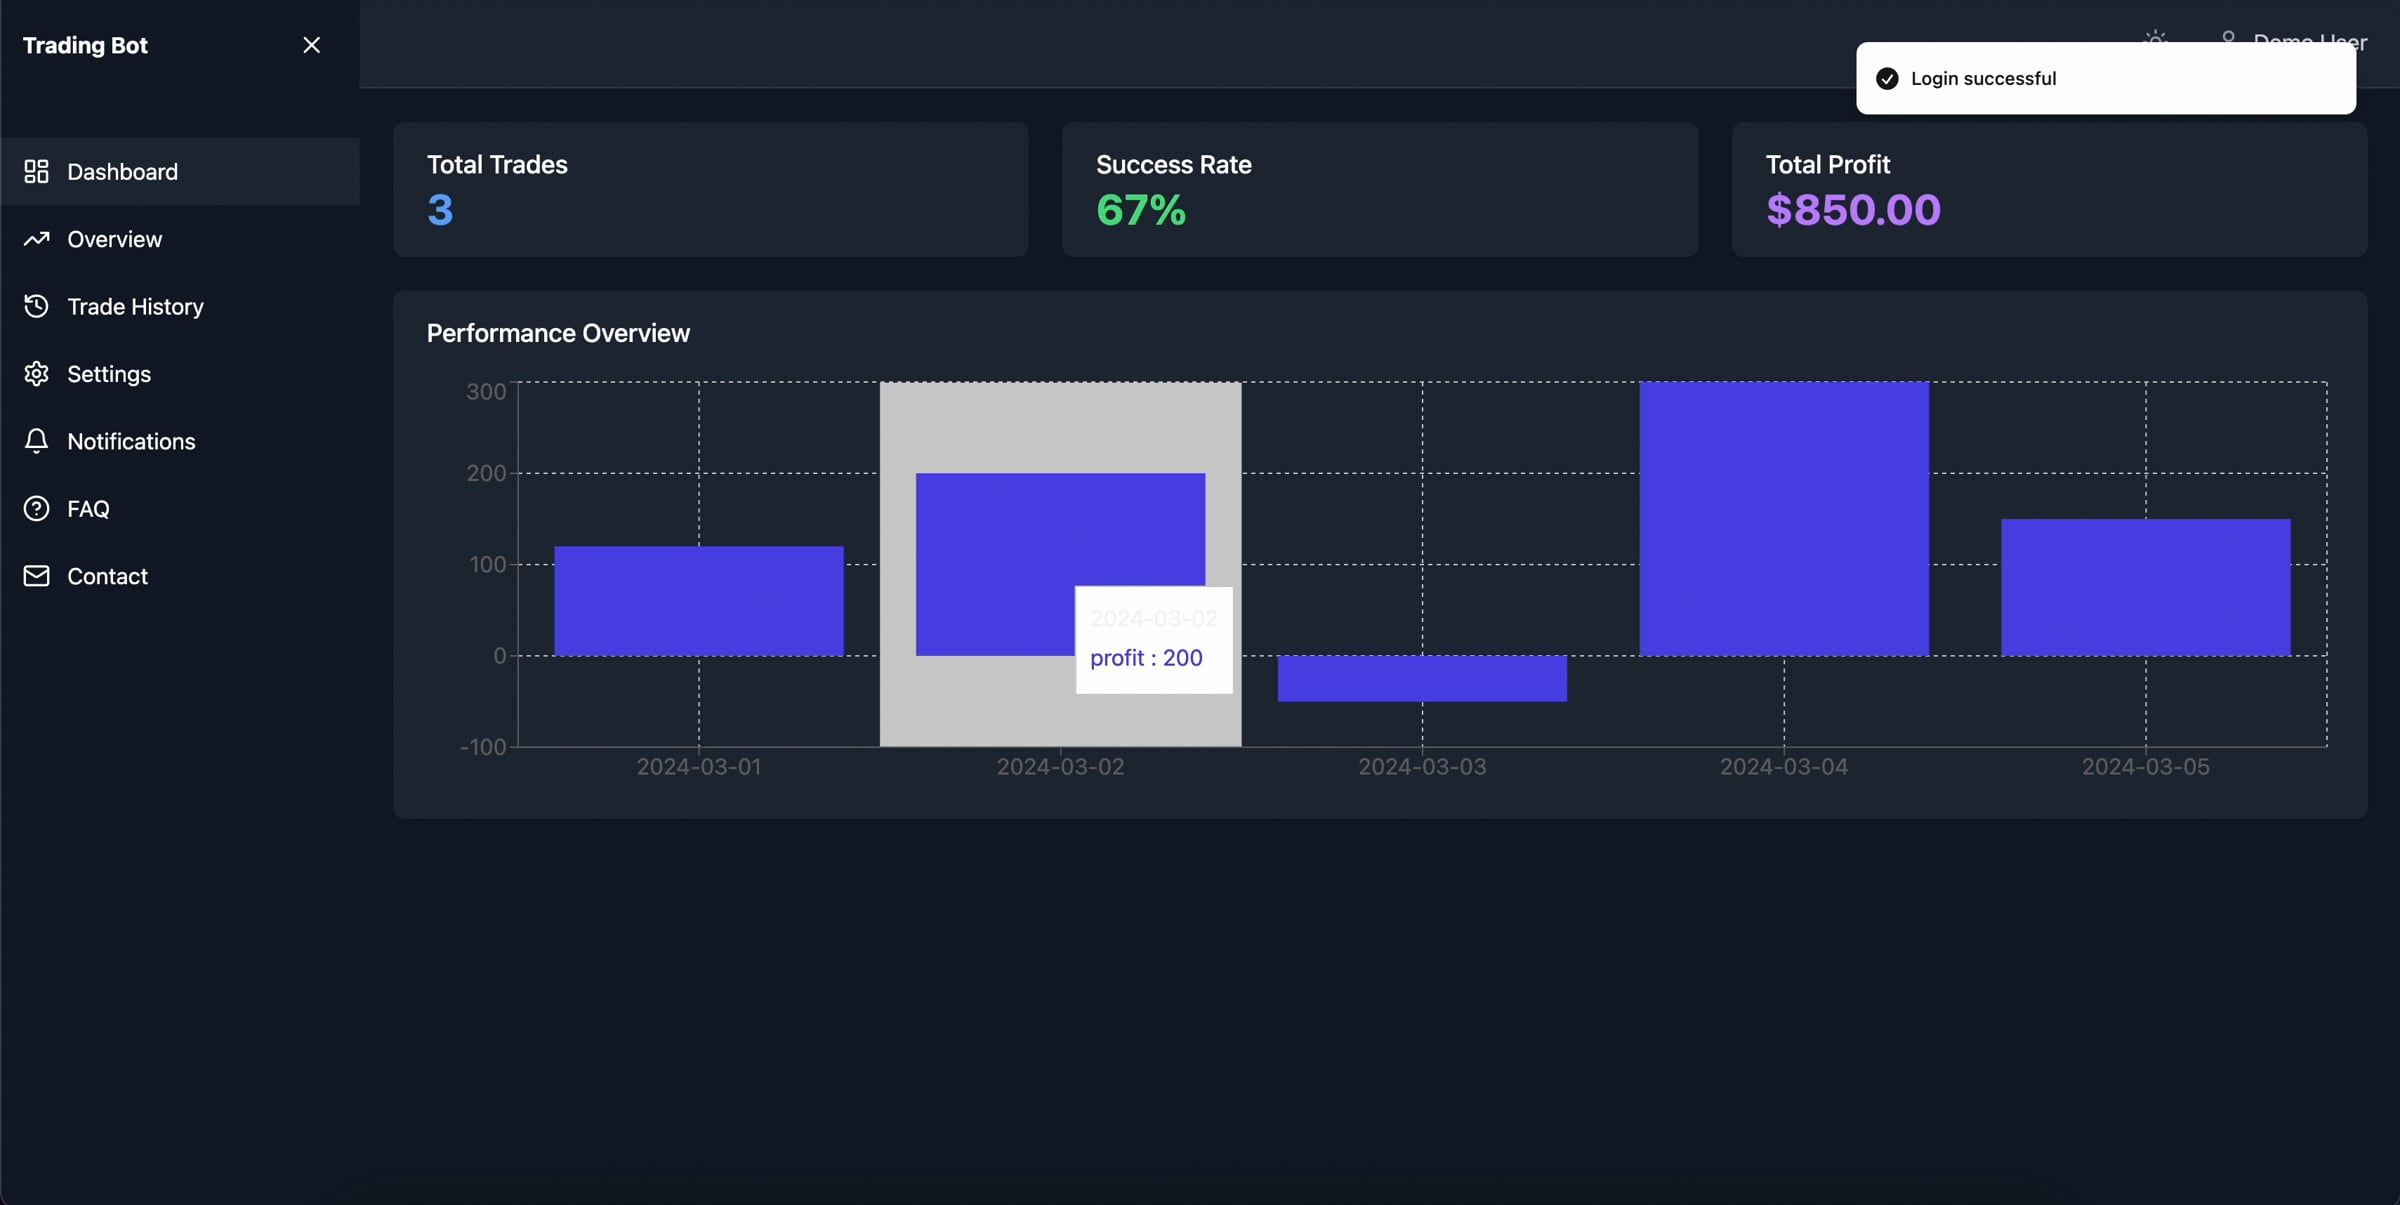Expand the Demo User account menu
This screenshot has height=1205, width=2400.
2310,42
